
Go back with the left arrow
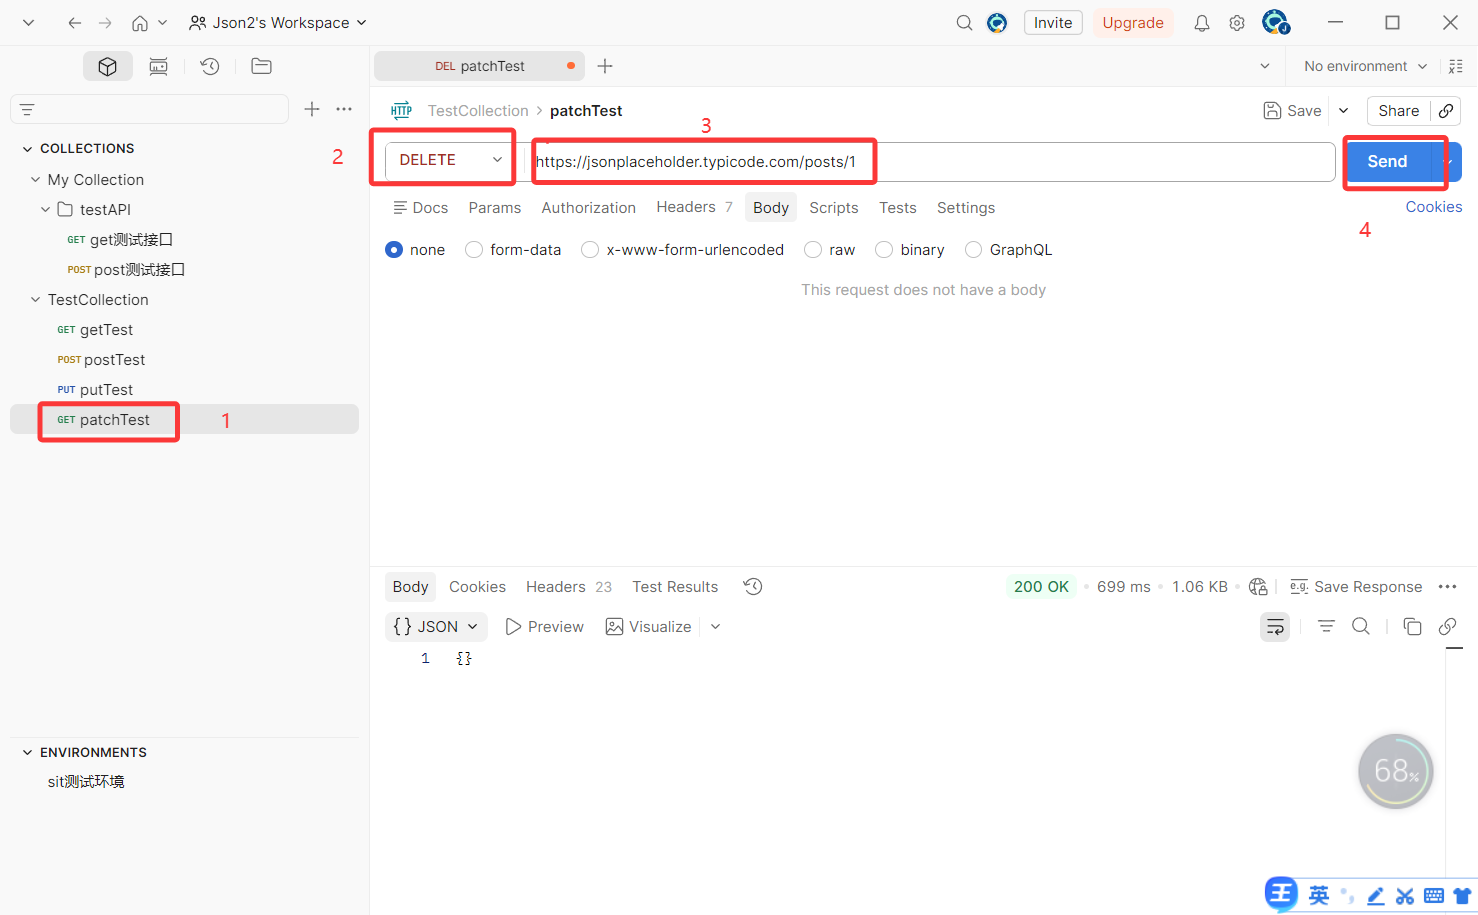(75, 23)
